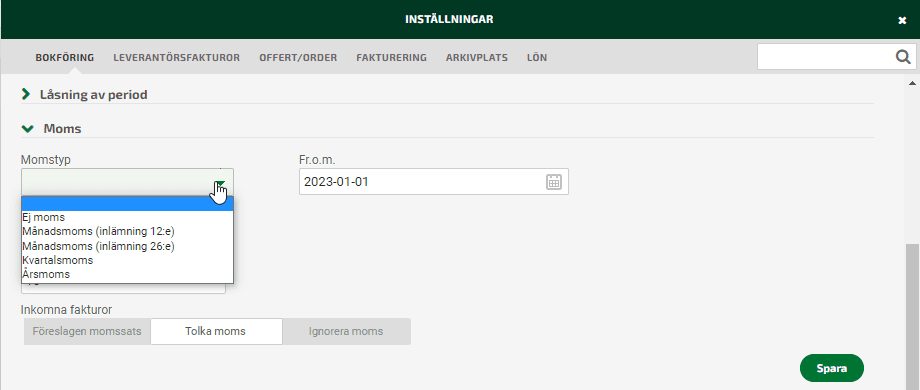The width and height of the screenshot is (920, 390).
Task: Click the search magnifier icon
Action: click(x=902, y=57)
